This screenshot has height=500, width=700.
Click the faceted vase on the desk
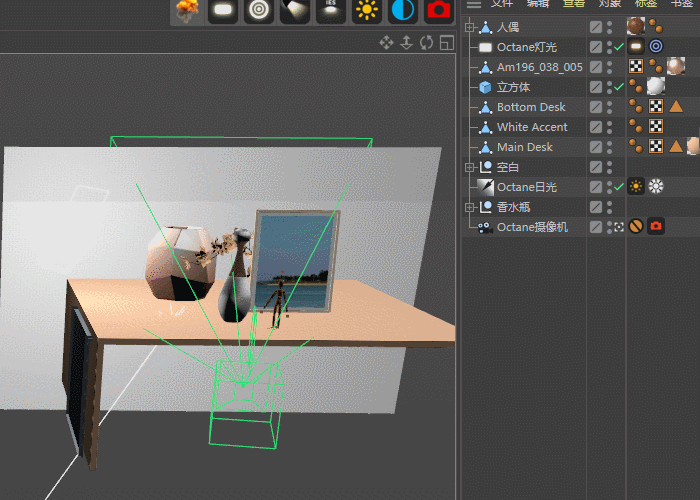pyautogui.click(x=179, y=263)
